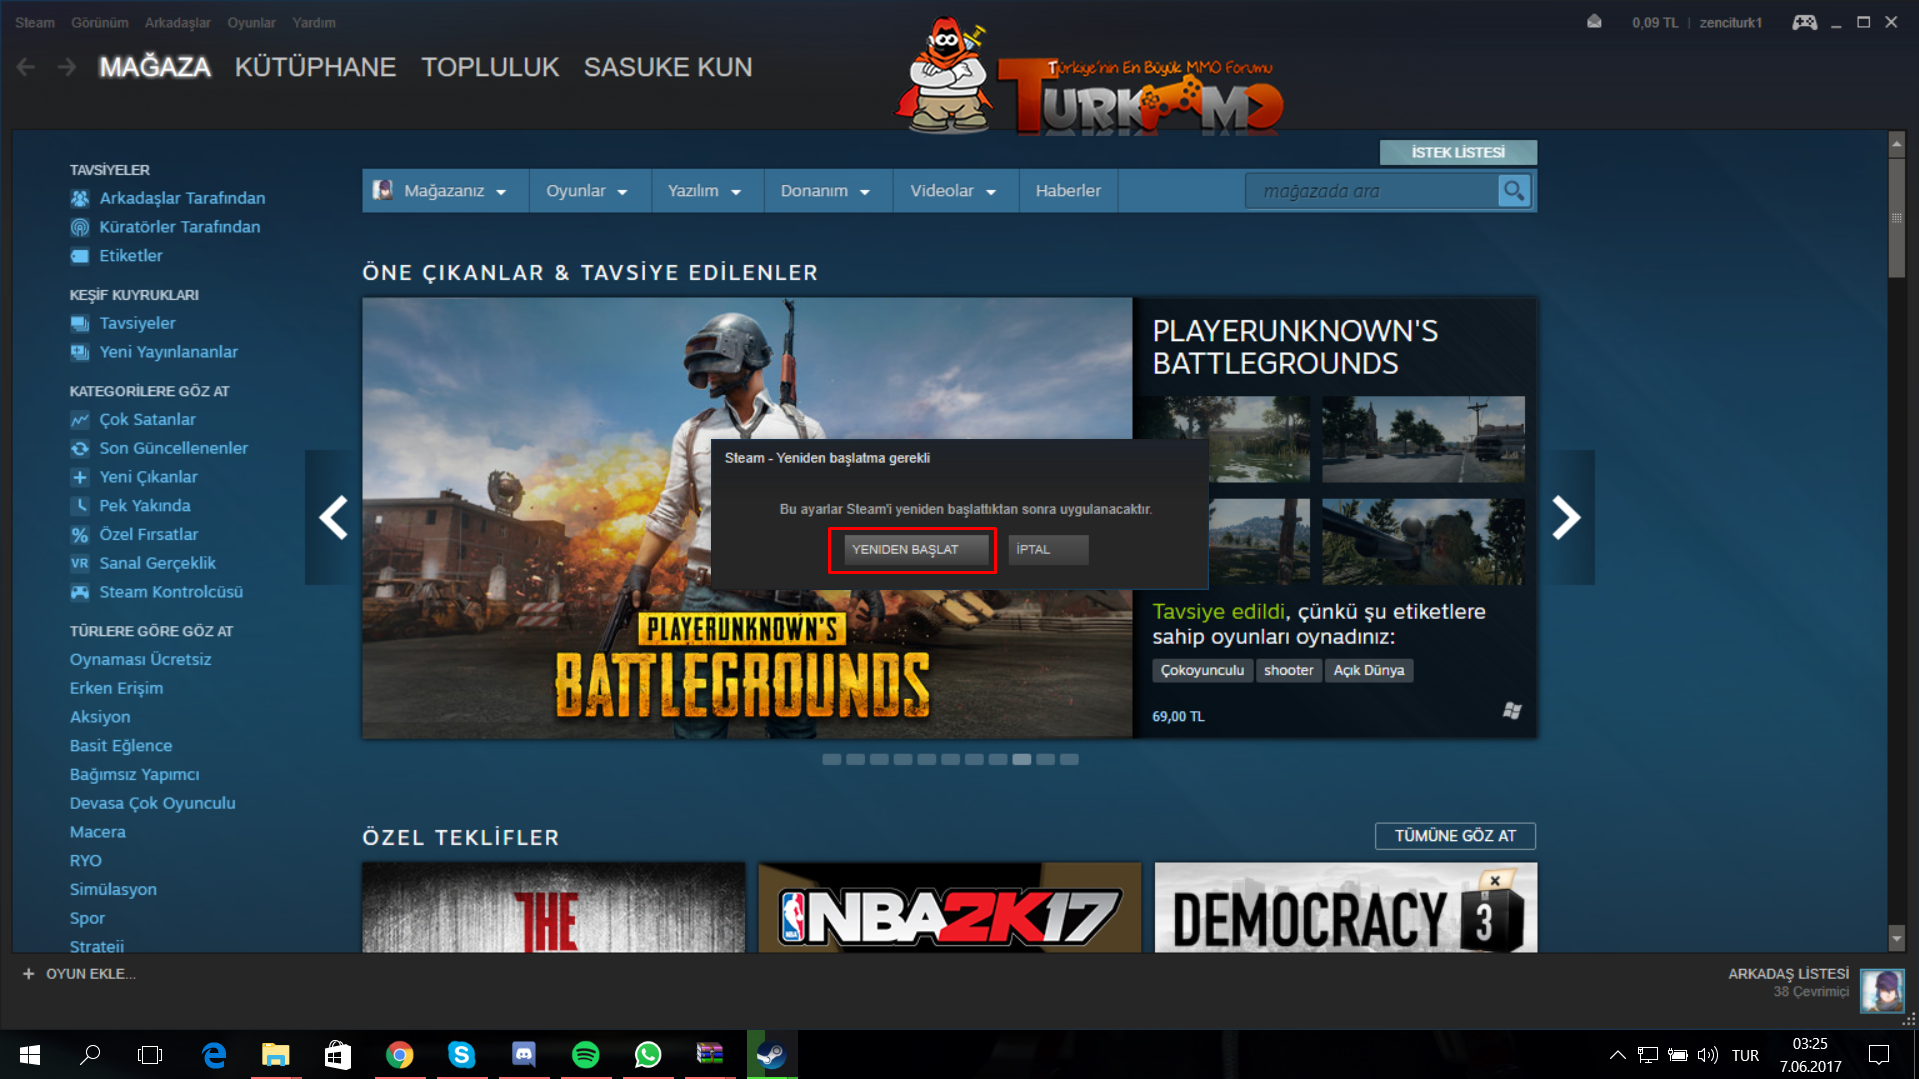Click the plus icon beside Oyun Ekle
Image resolution: width=1919 pixels, height=1079 pixels.
(28, 973)
